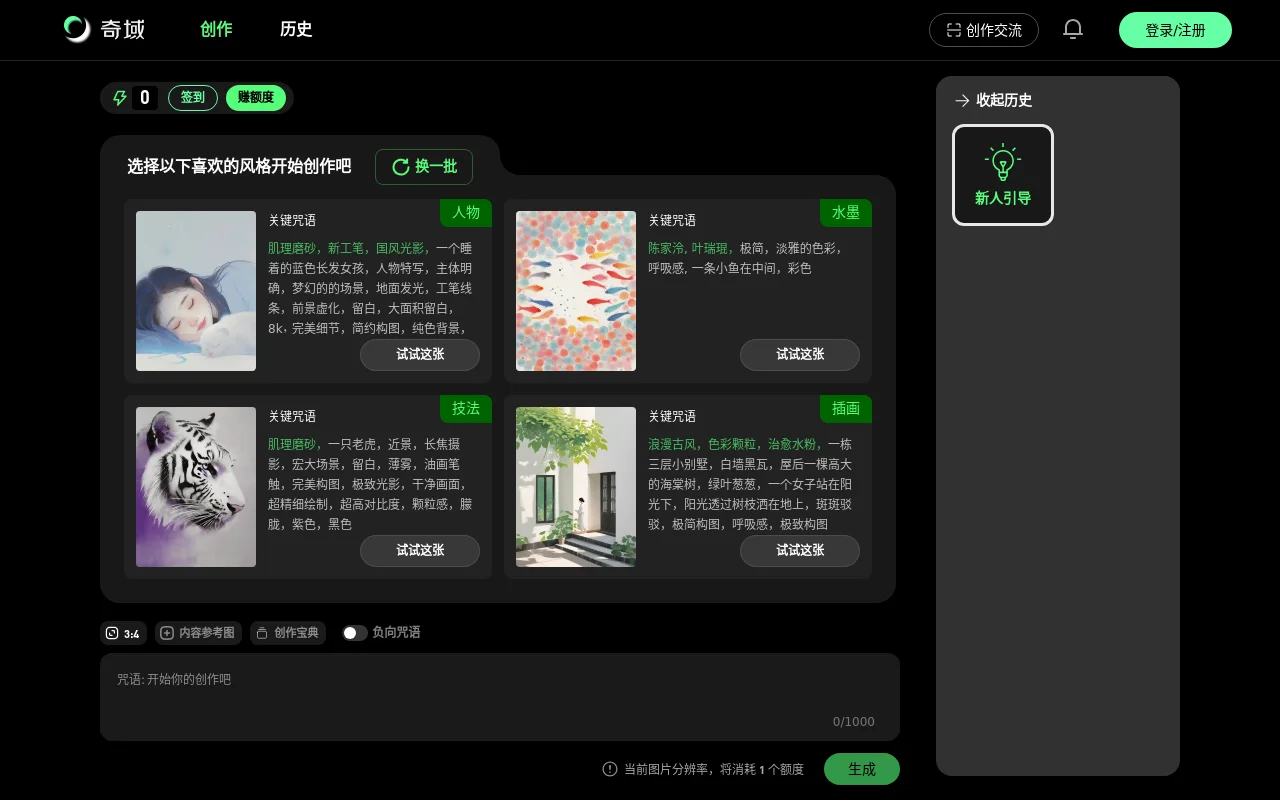Click the 创作交流 scan icon button
This screenshot has height=800, width=1280.
953,30
